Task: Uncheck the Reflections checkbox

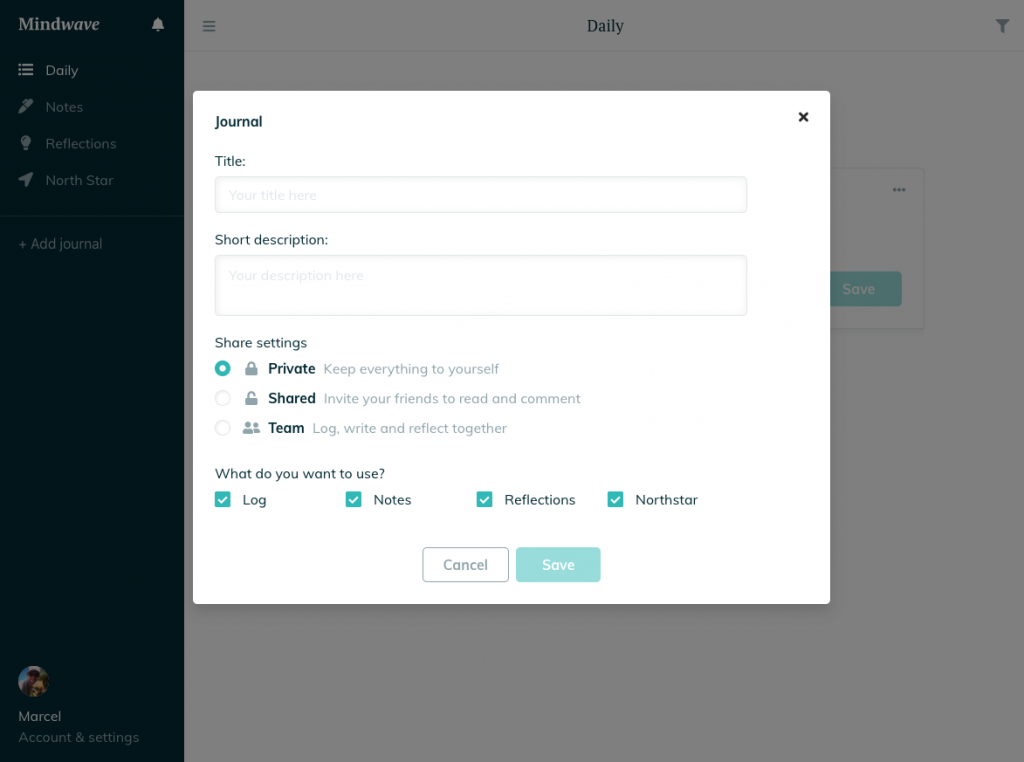Action: tap(485, 500)
